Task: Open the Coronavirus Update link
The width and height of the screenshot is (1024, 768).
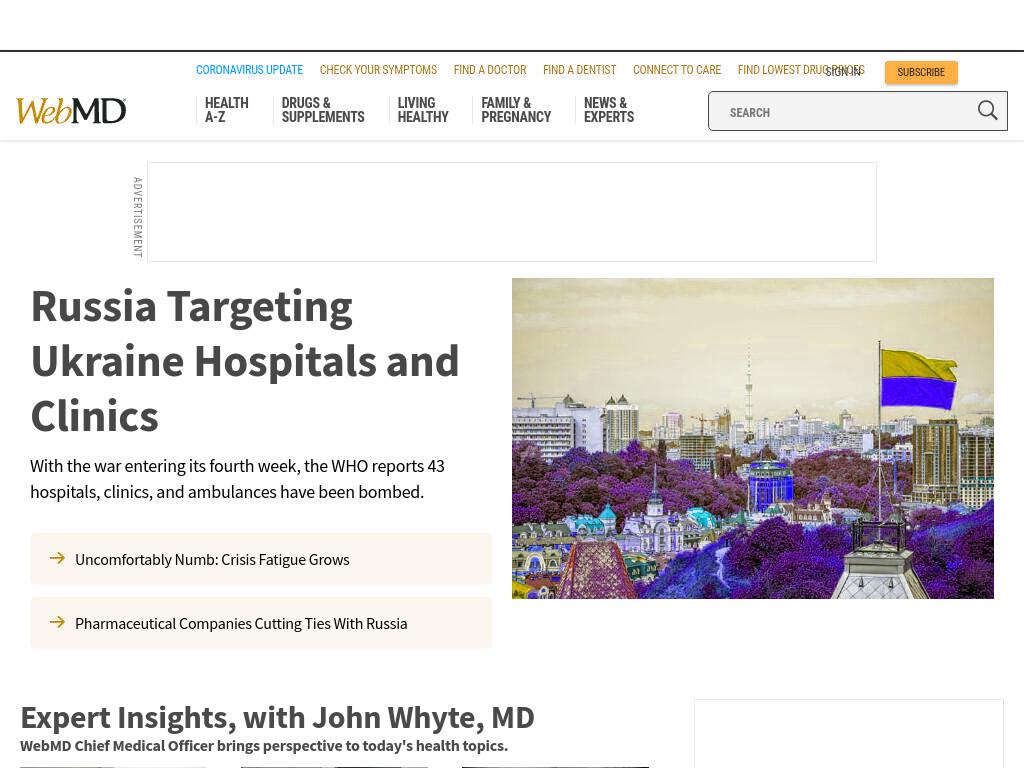Action: [249, 70]
